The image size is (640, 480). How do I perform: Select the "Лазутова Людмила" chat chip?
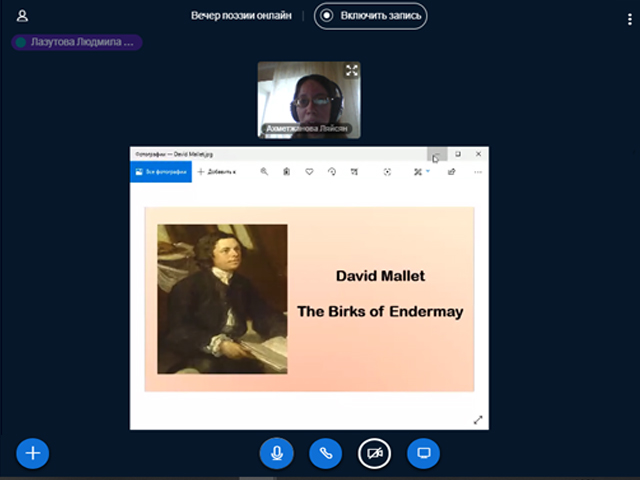point(76,43)
